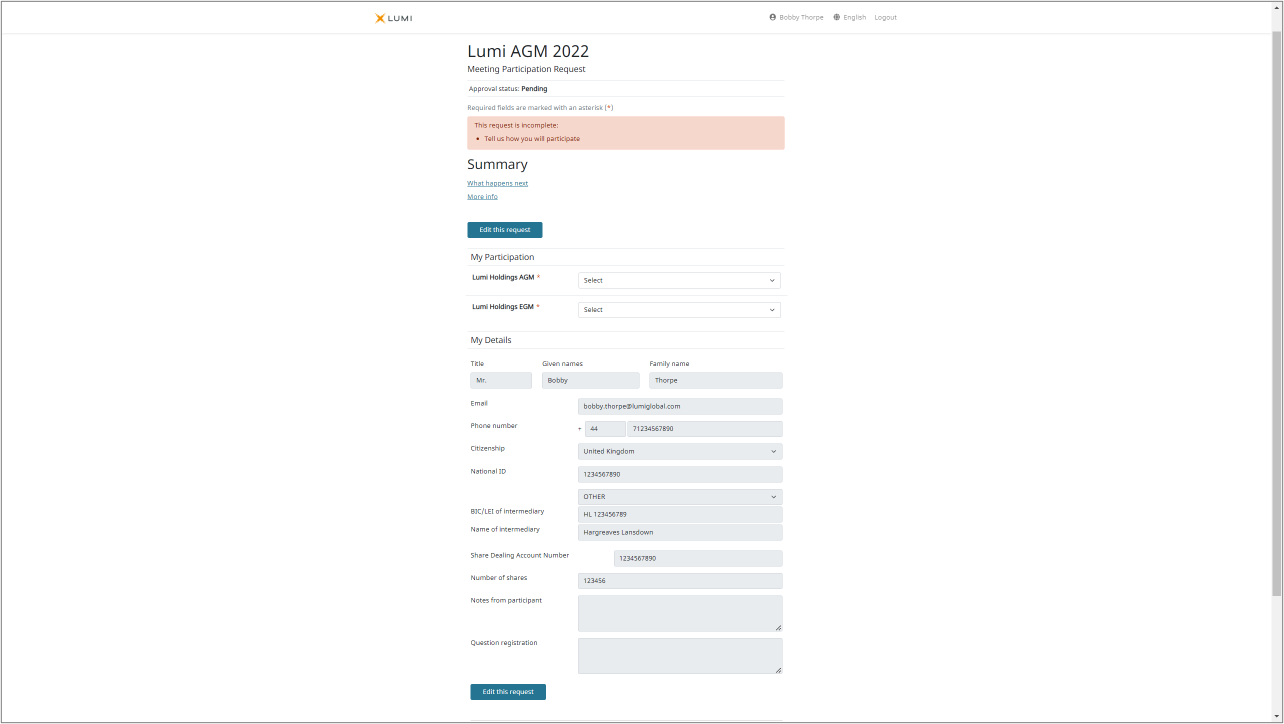This screenshot has width=1284, height=724.
Task: Click the Name of intermediary field
Action: pos(680,533)
